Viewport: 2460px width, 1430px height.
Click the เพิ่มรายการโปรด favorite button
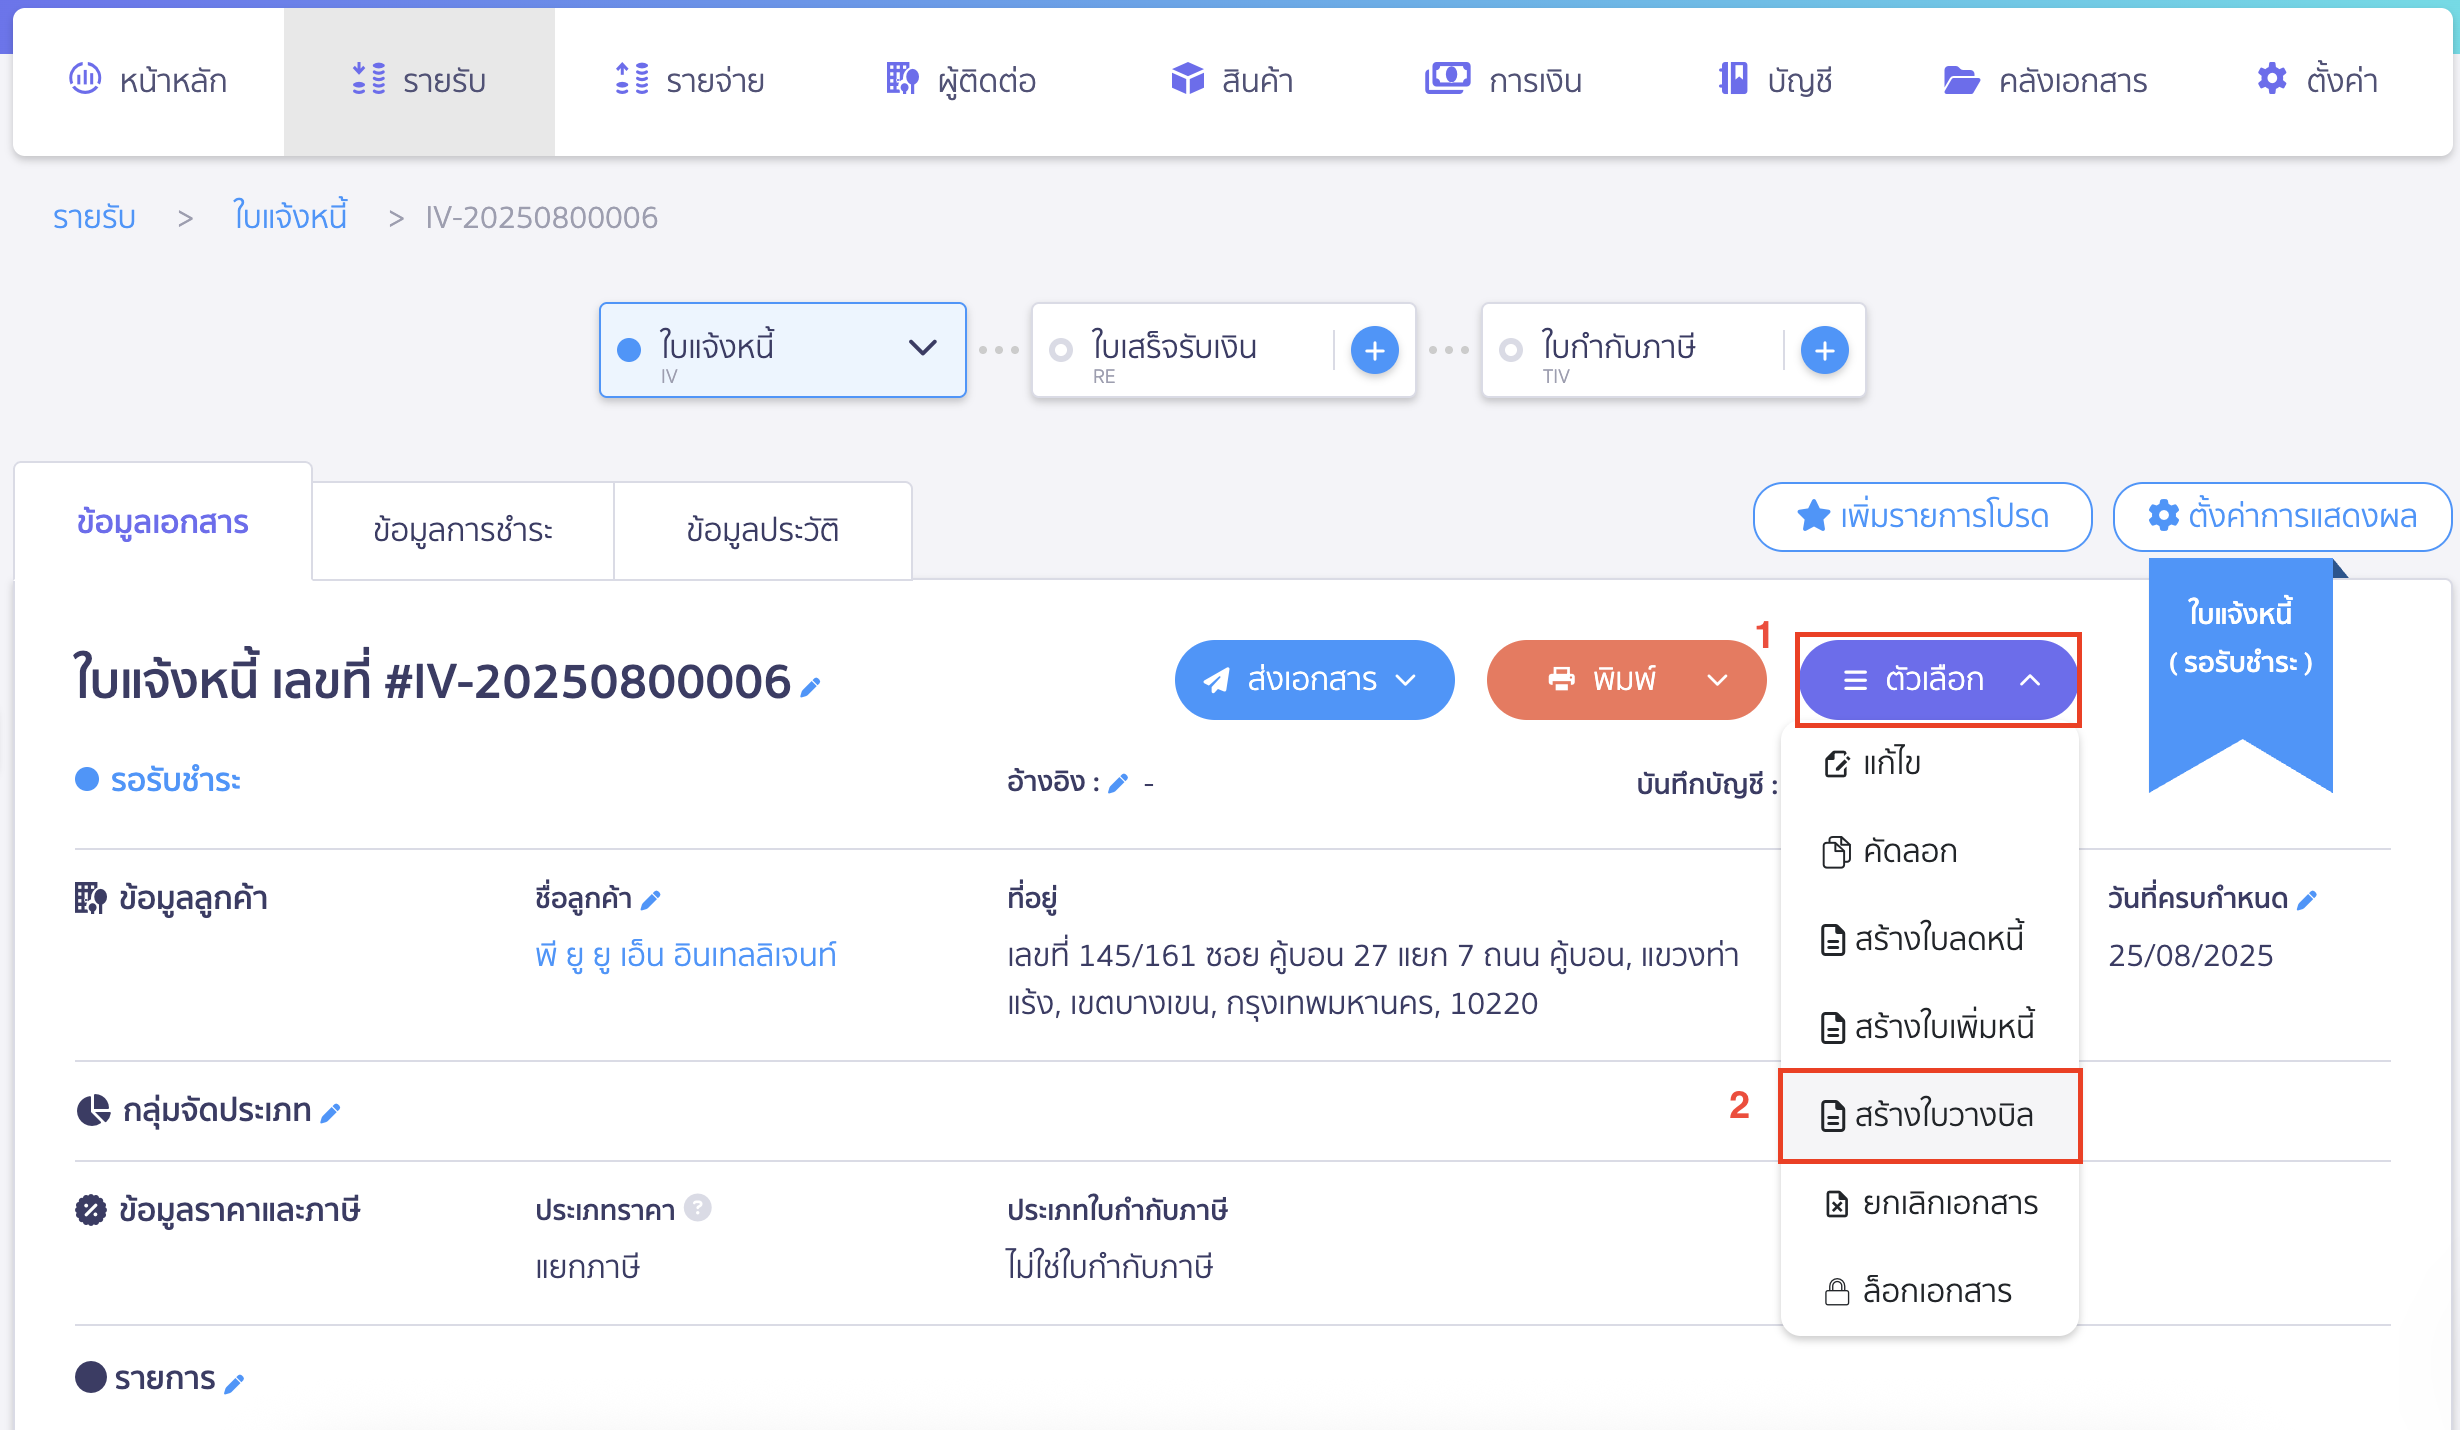[1922, 516]
